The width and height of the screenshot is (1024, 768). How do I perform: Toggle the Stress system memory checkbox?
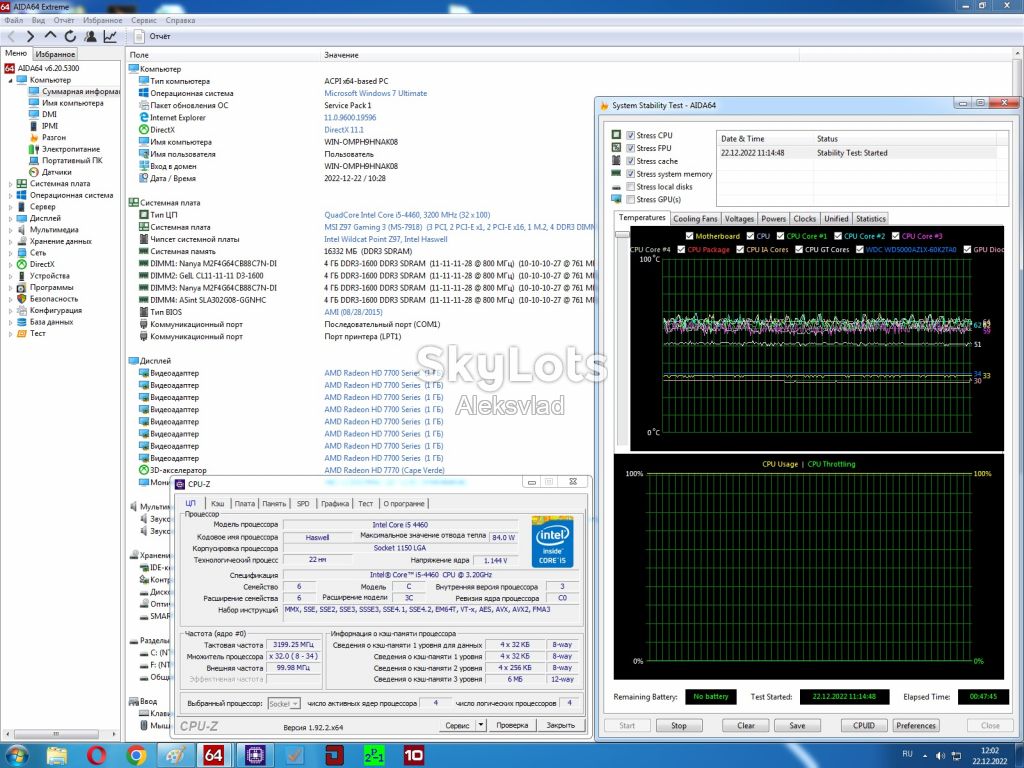point(630,174)
